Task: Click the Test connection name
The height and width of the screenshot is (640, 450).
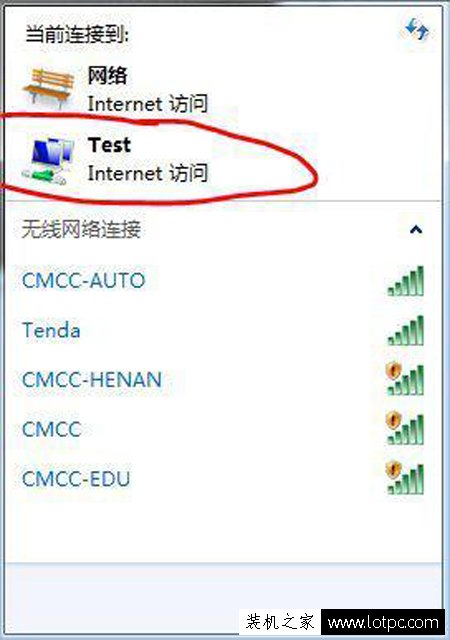Action: [x=109, y=144]
